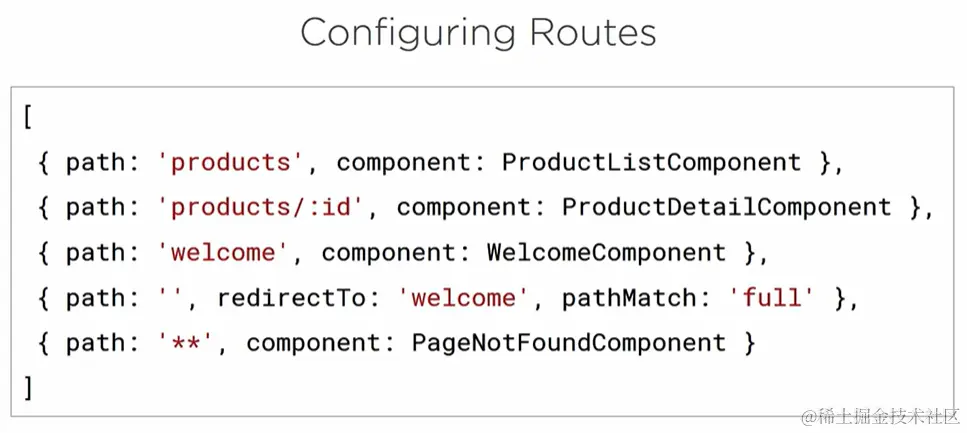Click 'component:' keyword in products/:id route
The width and height of the screenshot is (967, 433).
[x=471, y=208]
